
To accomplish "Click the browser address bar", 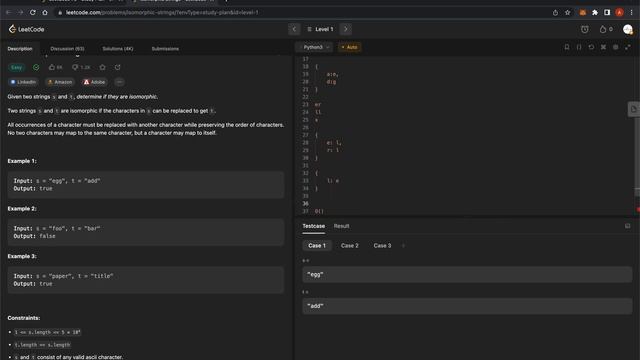I will (x=302, y=13).
